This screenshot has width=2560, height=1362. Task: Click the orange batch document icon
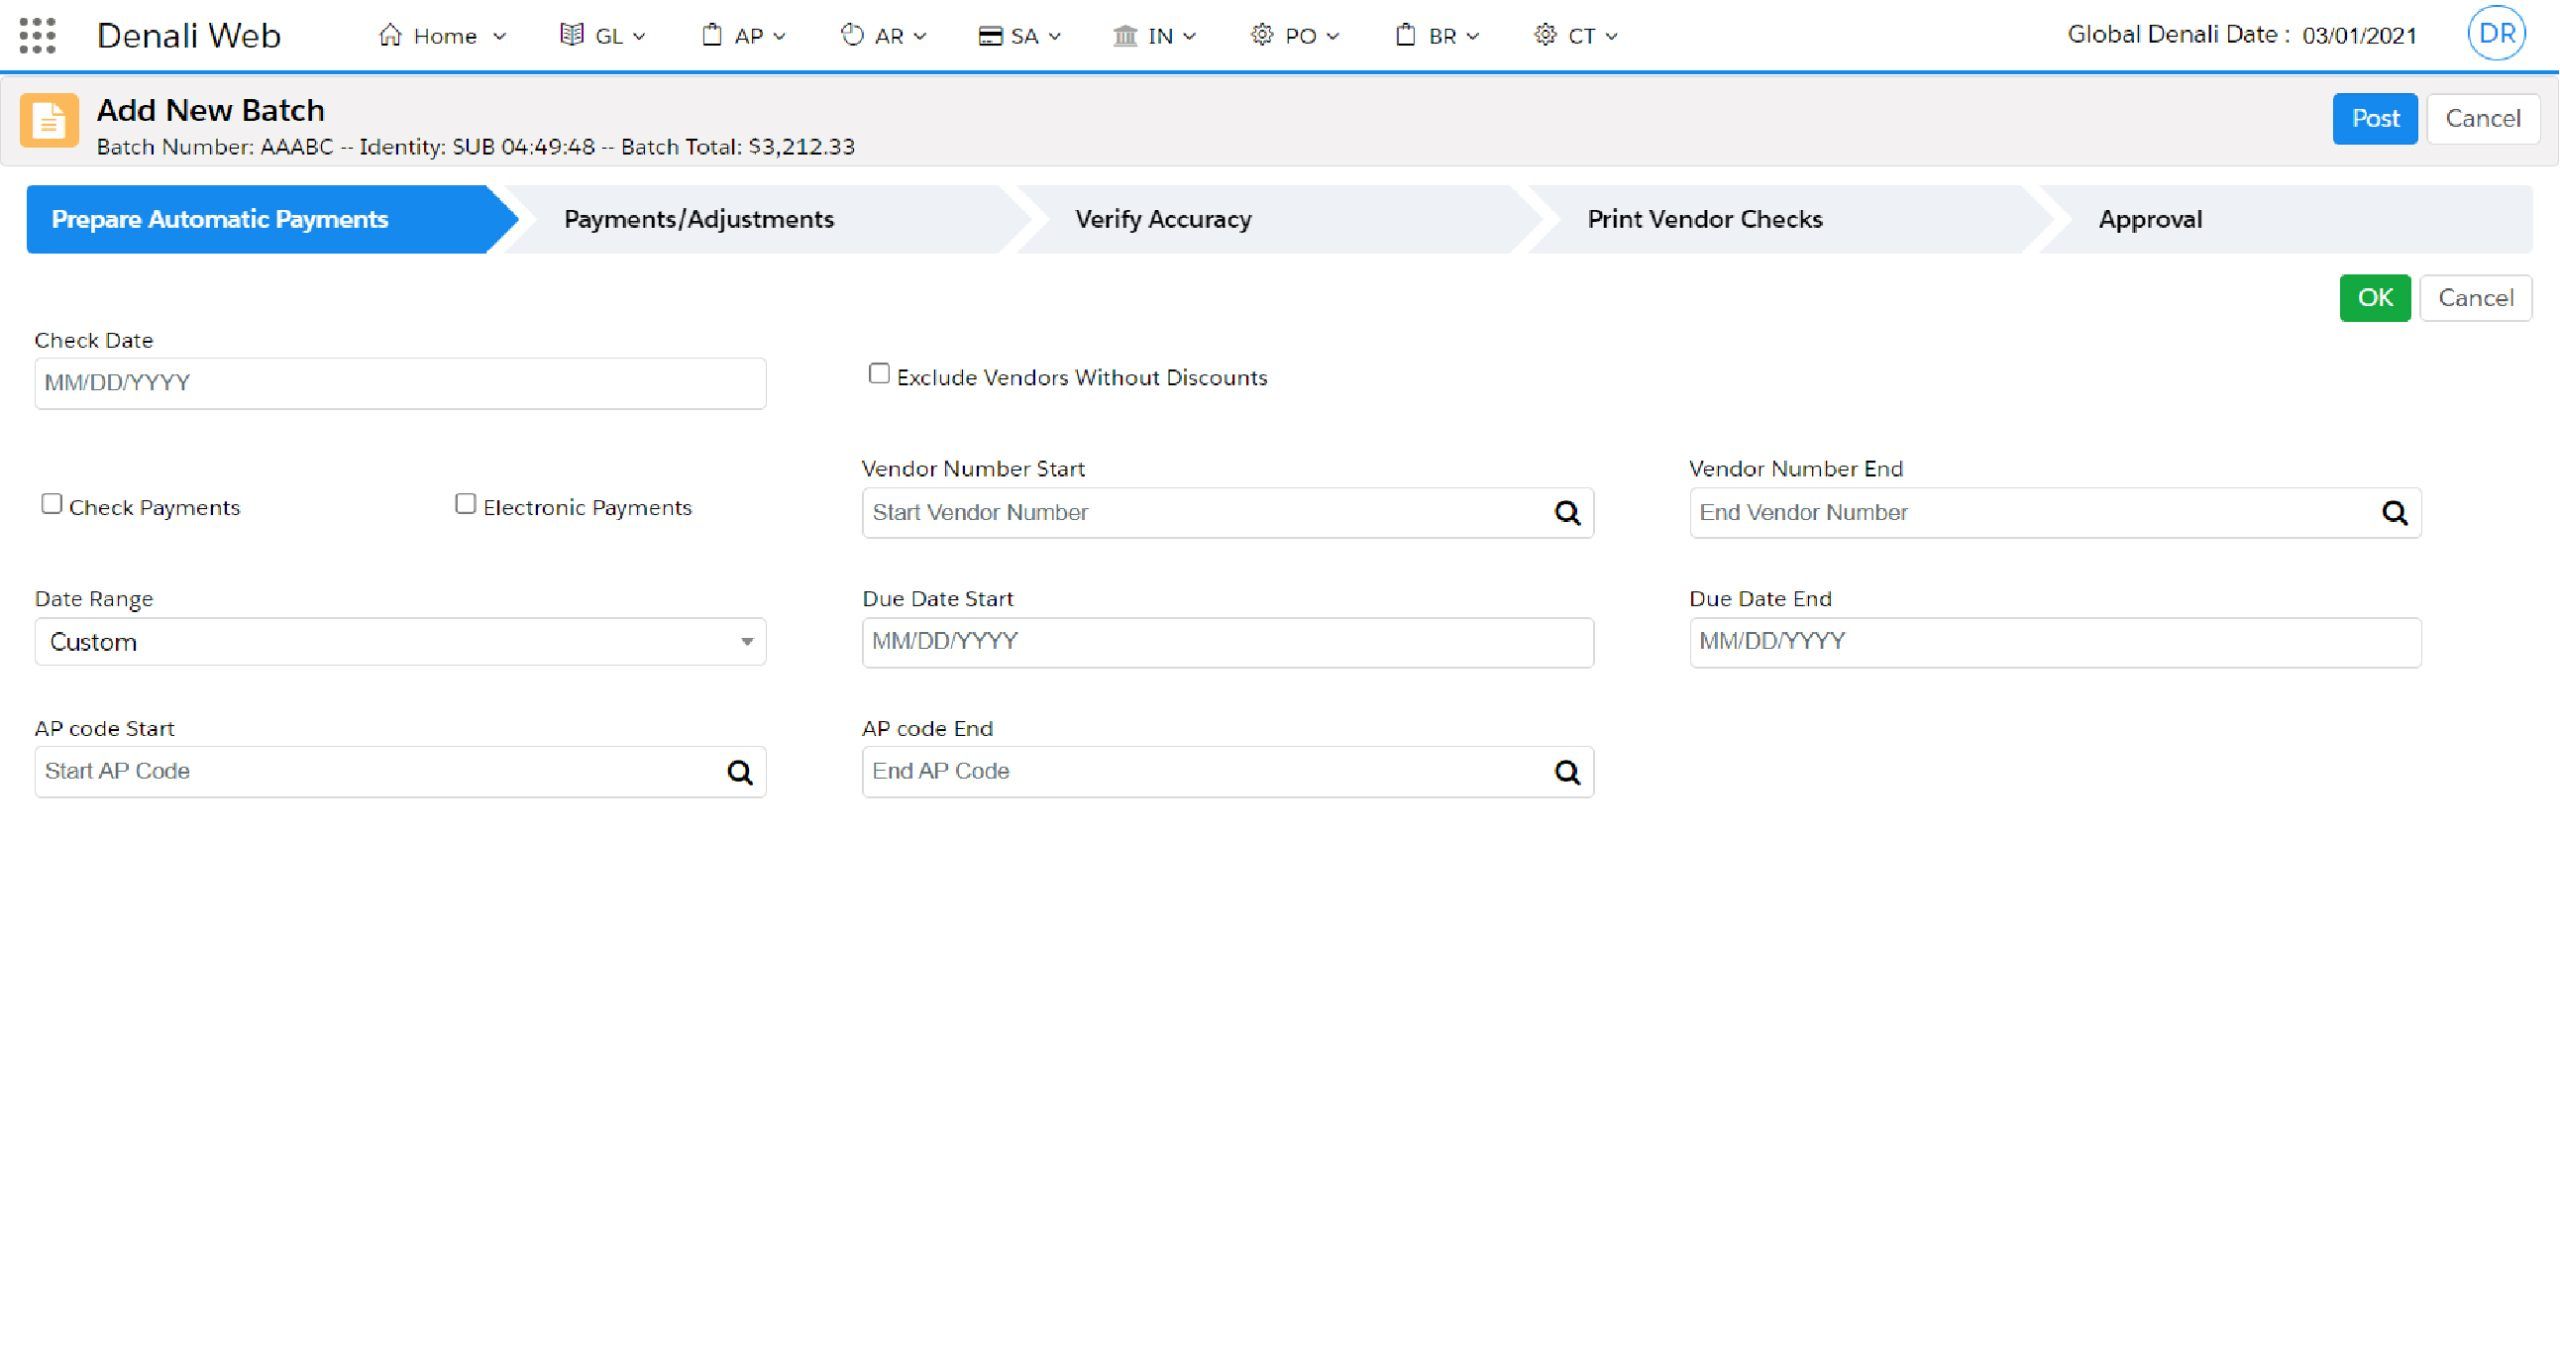click(x=49, y=121)
